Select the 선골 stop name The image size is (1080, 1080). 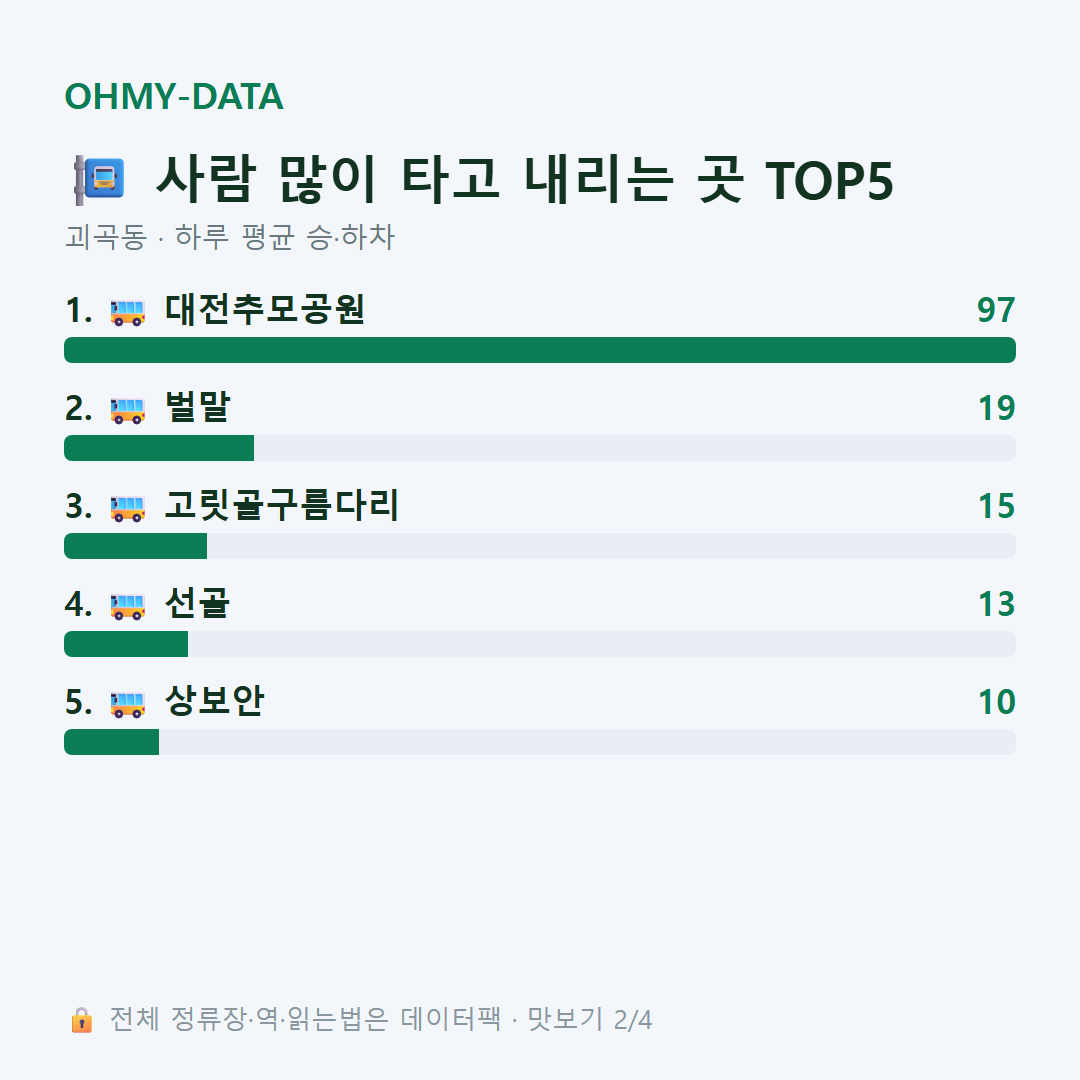197,603
